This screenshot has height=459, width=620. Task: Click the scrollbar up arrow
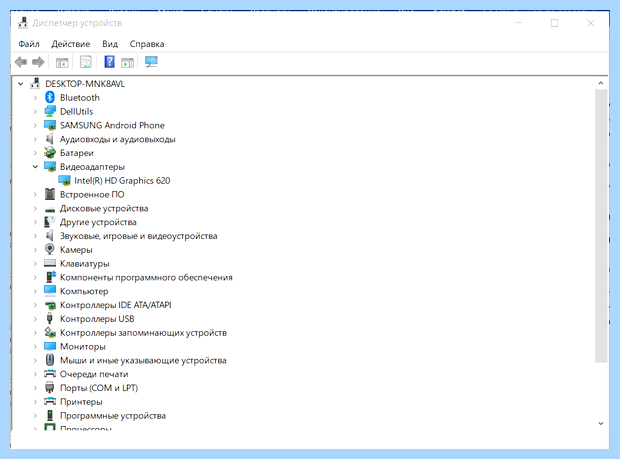click(x=601, y=83)
